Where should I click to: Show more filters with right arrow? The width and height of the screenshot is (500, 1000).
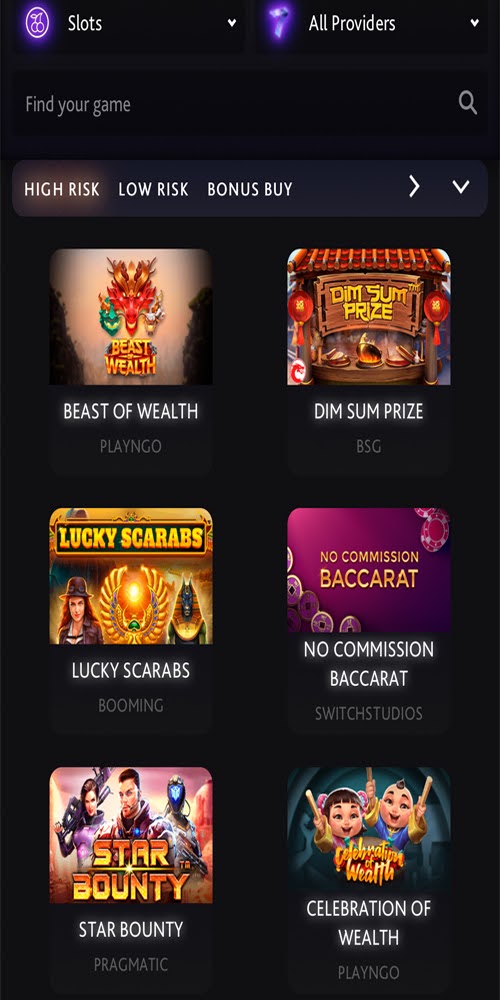click(x=415, y=187)
